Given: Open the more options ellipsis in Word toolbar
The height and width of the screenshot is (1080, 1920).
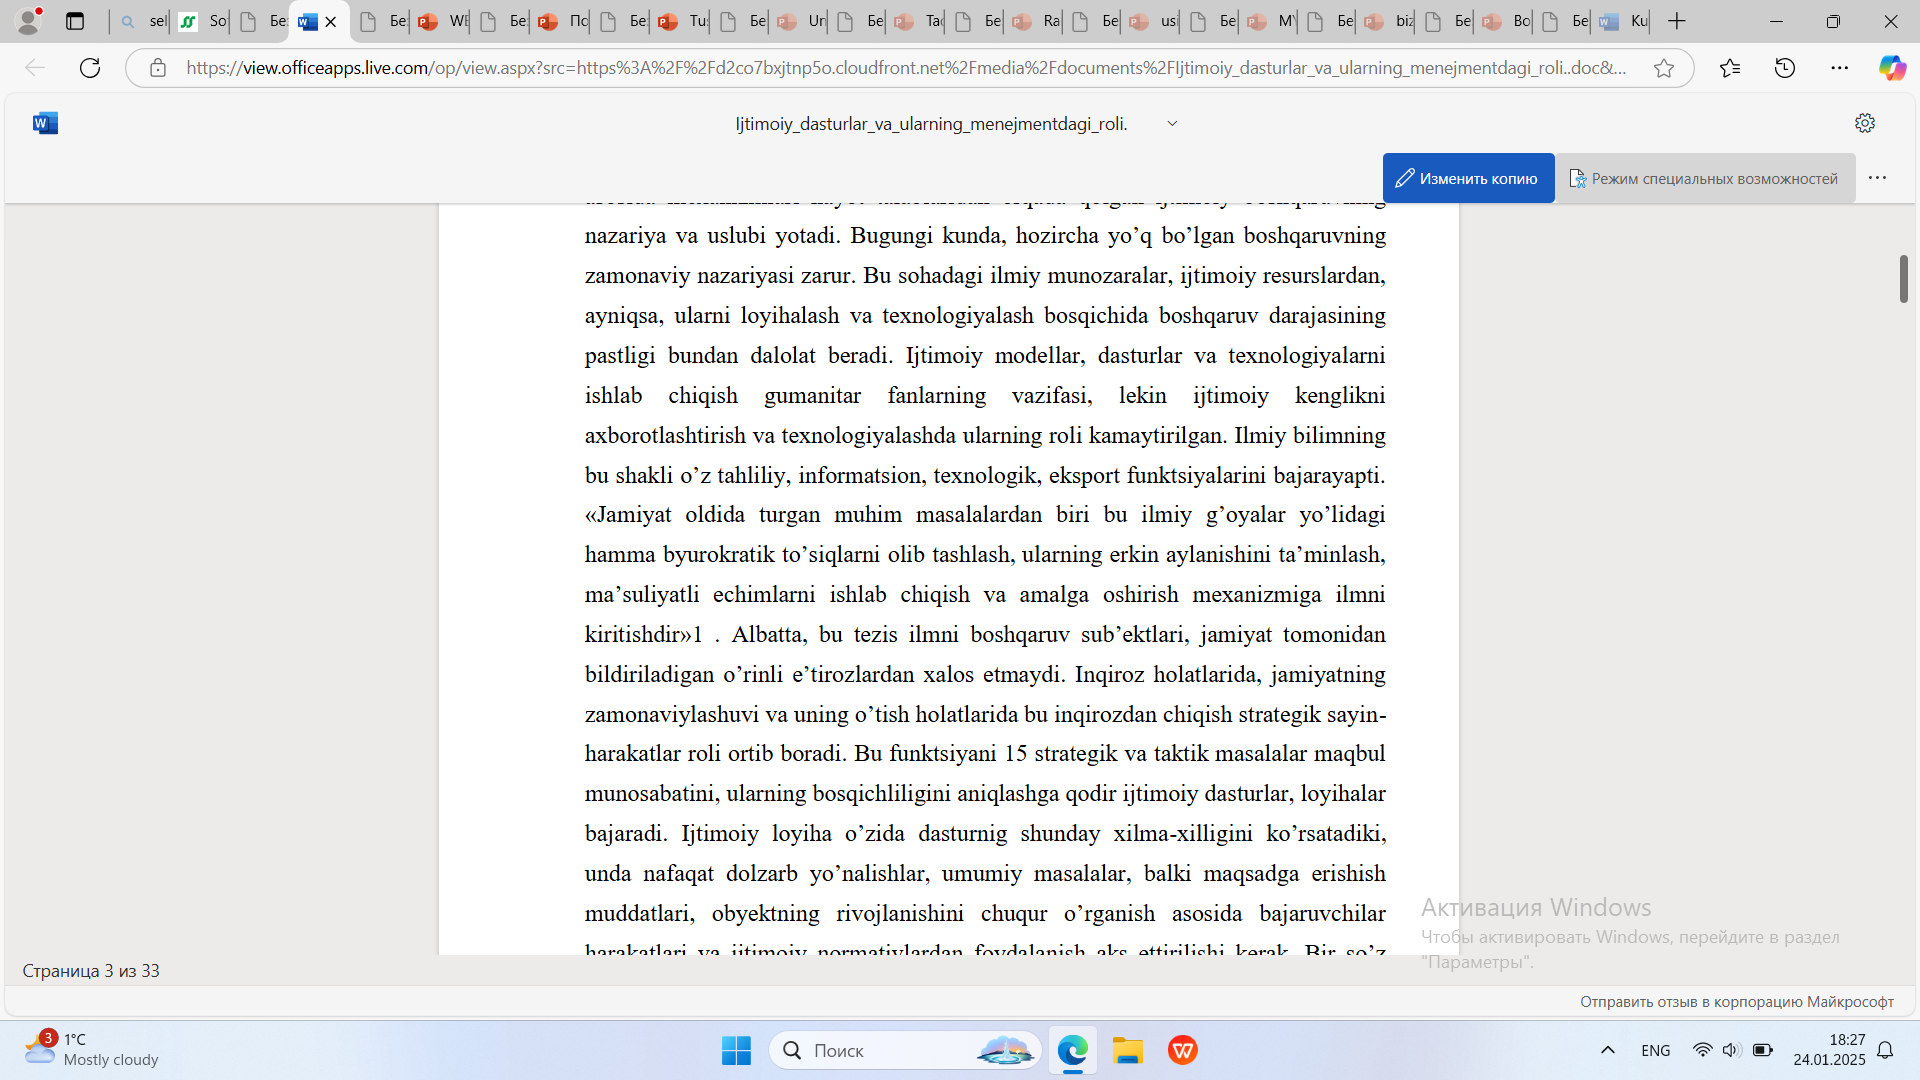Looking at the screenshot, I should pos(1877,178).
